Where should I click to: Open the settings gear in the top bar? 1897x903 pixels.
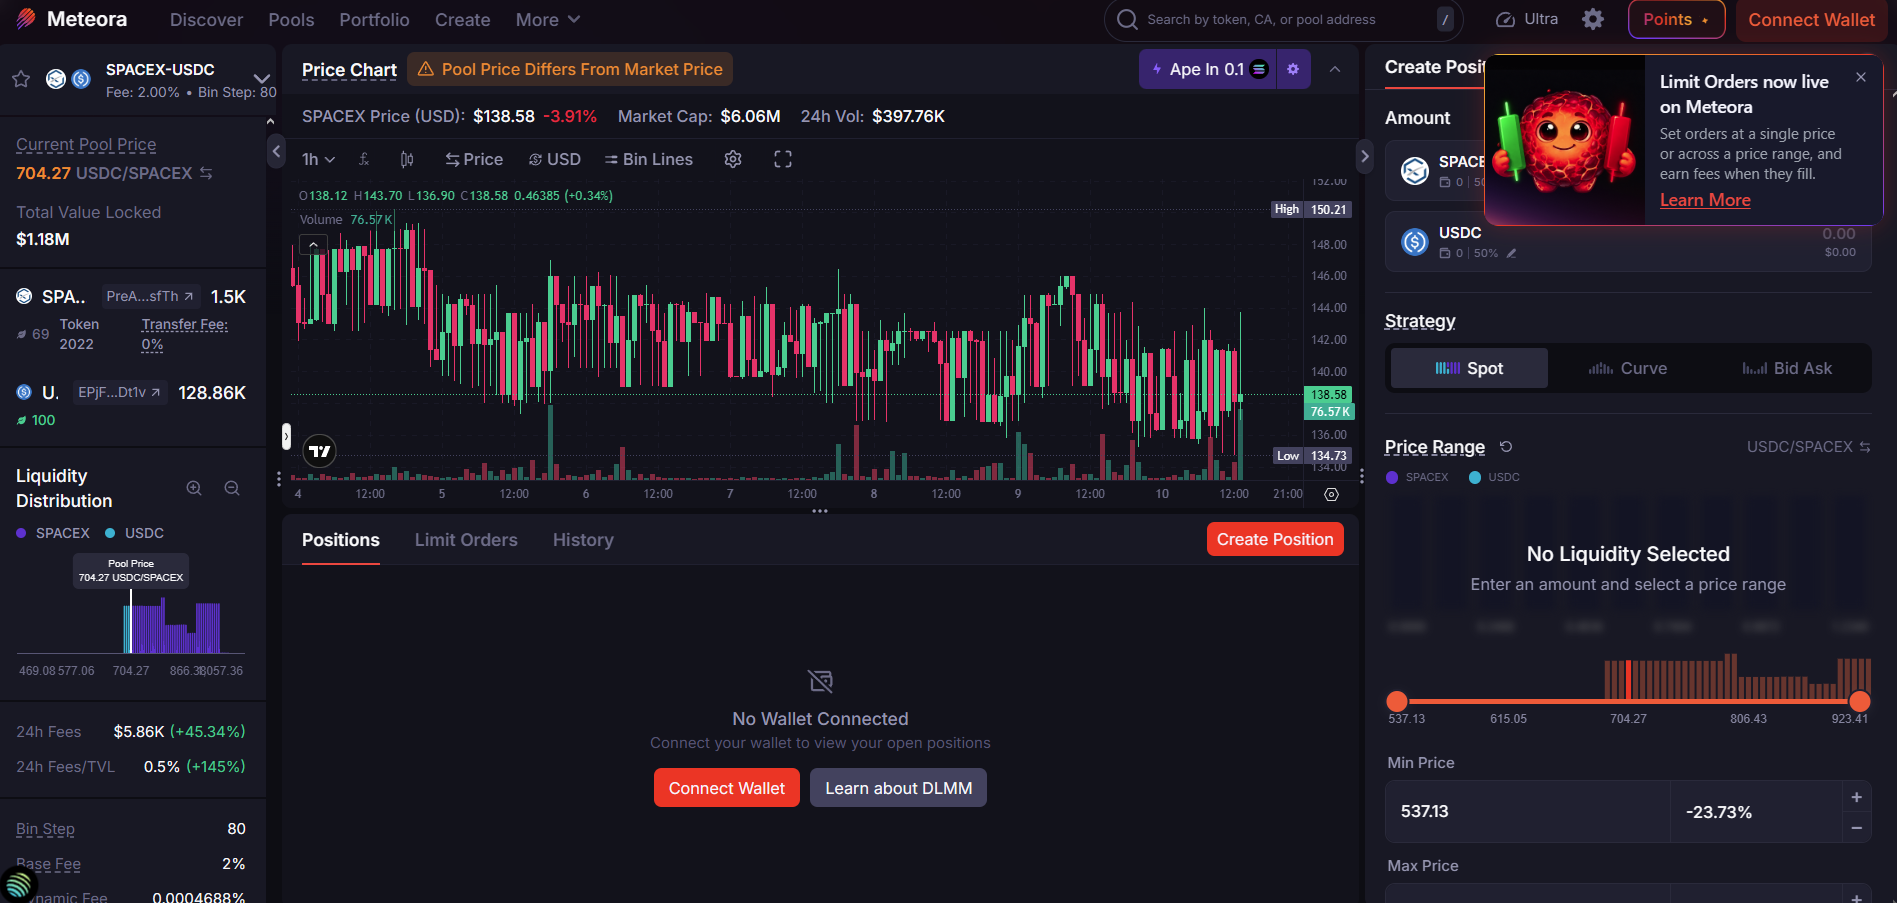pos(1593,19)
